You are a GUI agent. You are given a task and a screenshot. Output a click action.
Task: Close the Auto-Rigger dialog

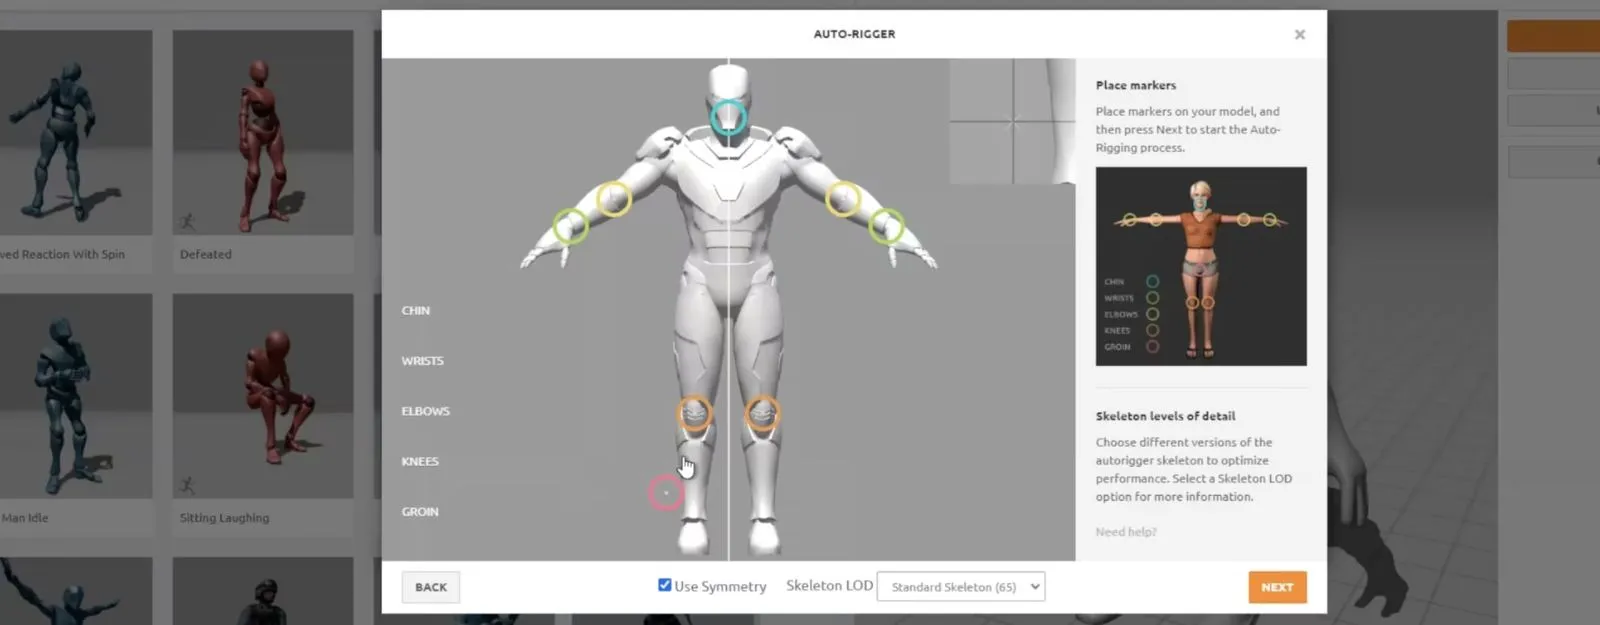(x=1300, y=34)
